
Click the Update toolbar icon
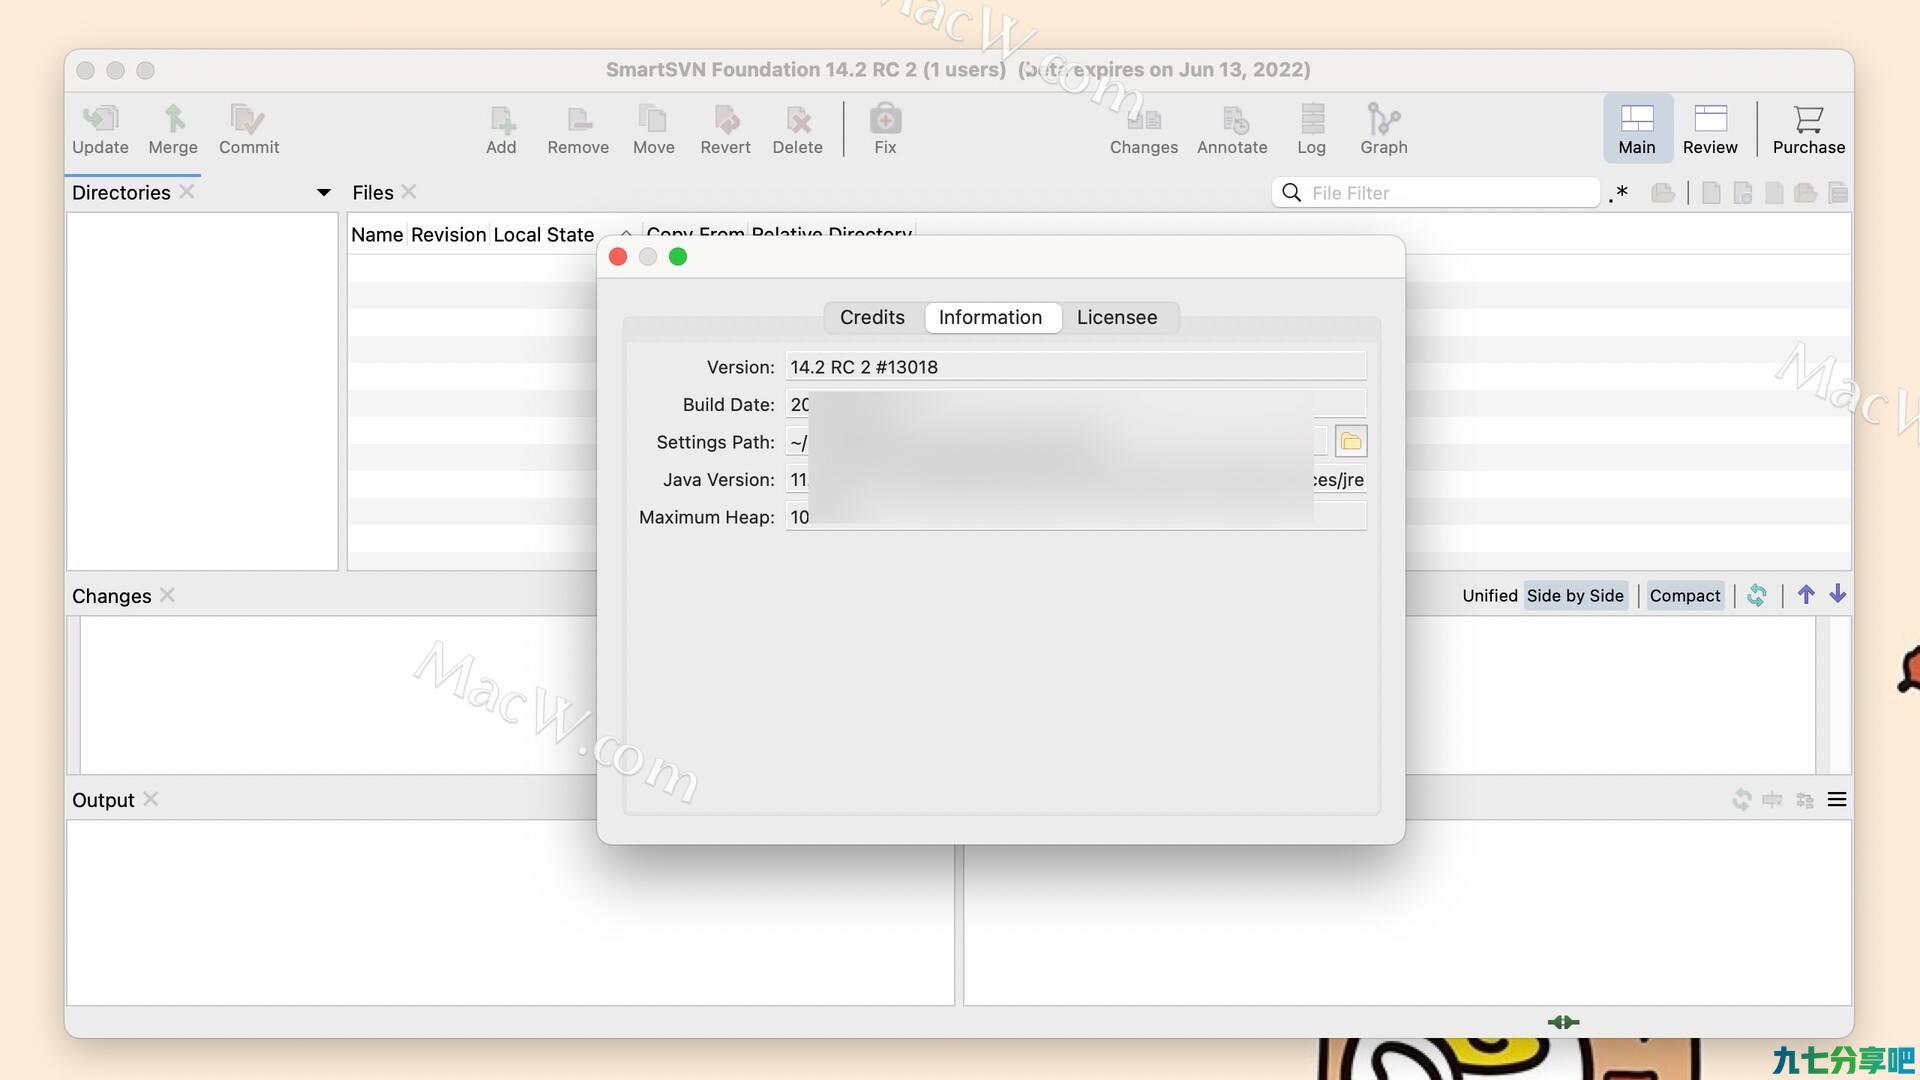pos(100,130)
